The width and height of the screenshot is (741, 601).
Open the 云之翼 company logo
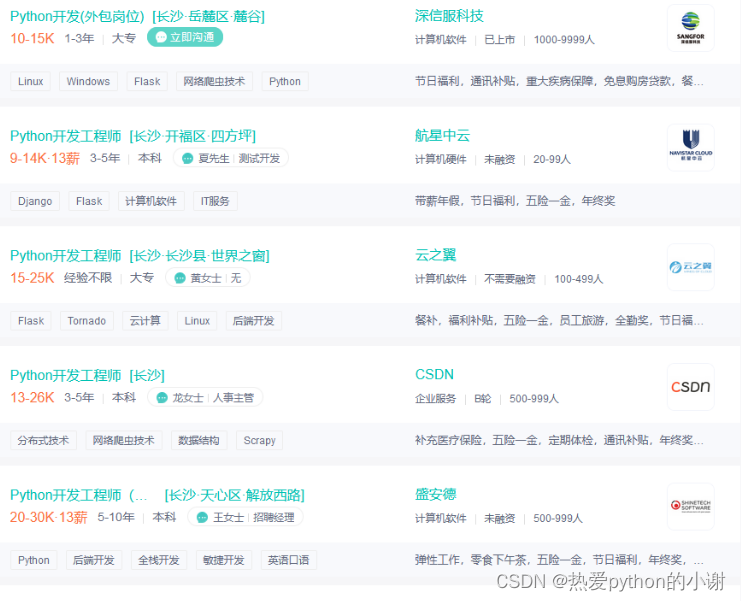[690, 267]
